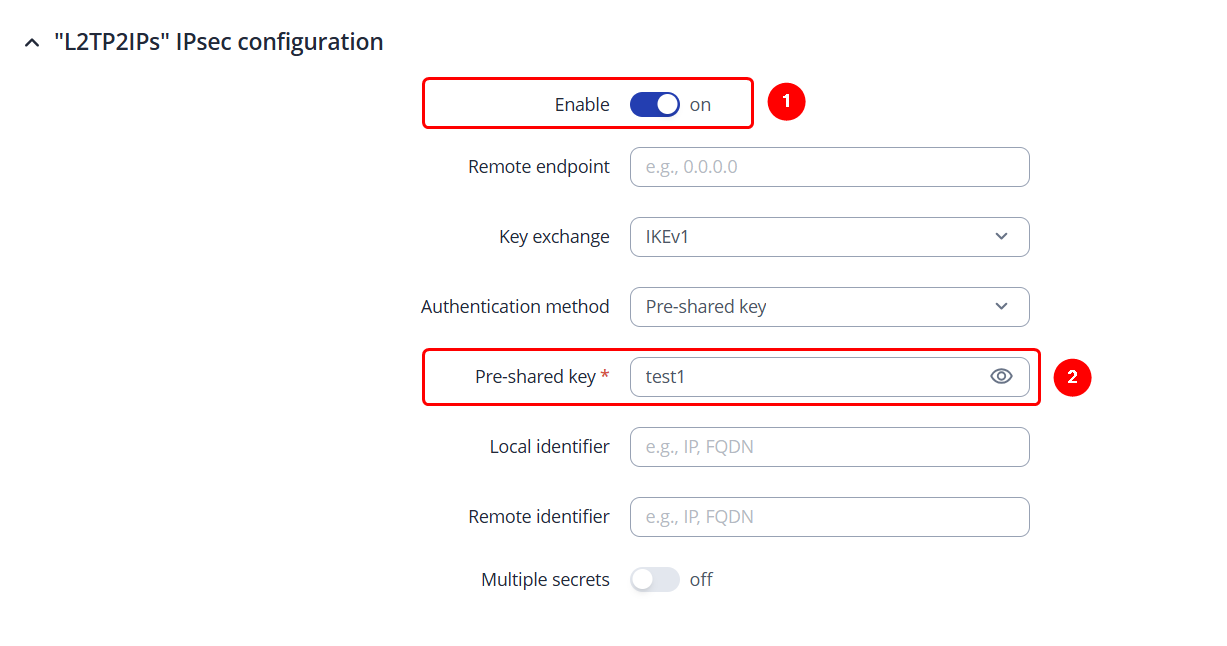Screen dimensions: 1227x646
Task: Click the "L2TP2IPs" IPsec configuration heading
Action: point(218,42)
